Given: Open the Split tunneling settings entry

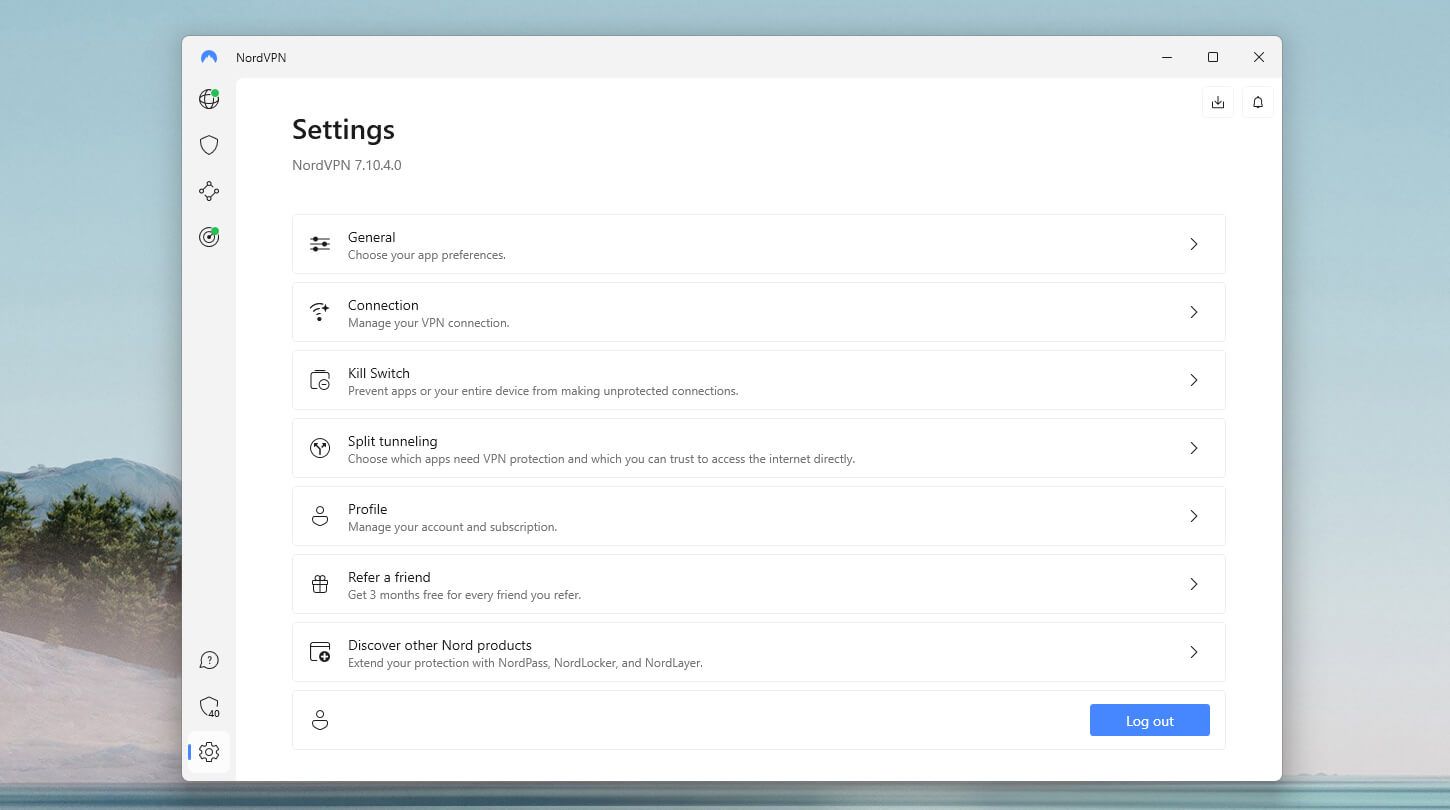Looking at the screenshot, I should tap(759, 448).
